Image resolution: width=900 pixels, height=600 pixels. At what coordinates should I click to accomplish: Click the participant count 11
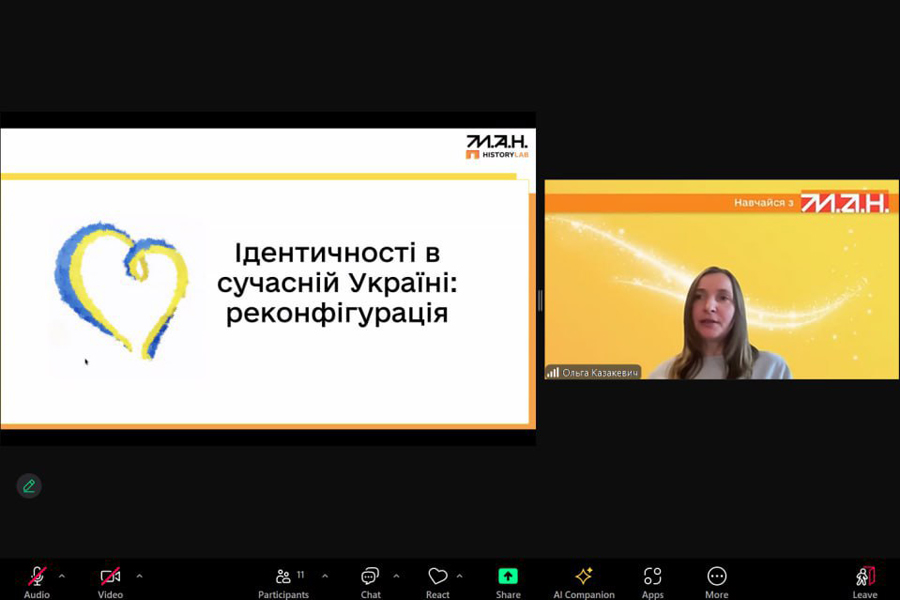(301, 574)
